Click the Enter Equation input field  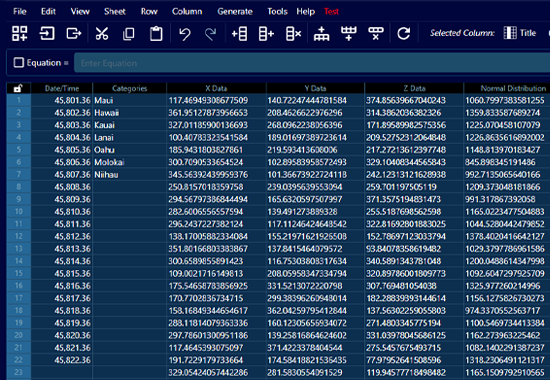[311, 63]
